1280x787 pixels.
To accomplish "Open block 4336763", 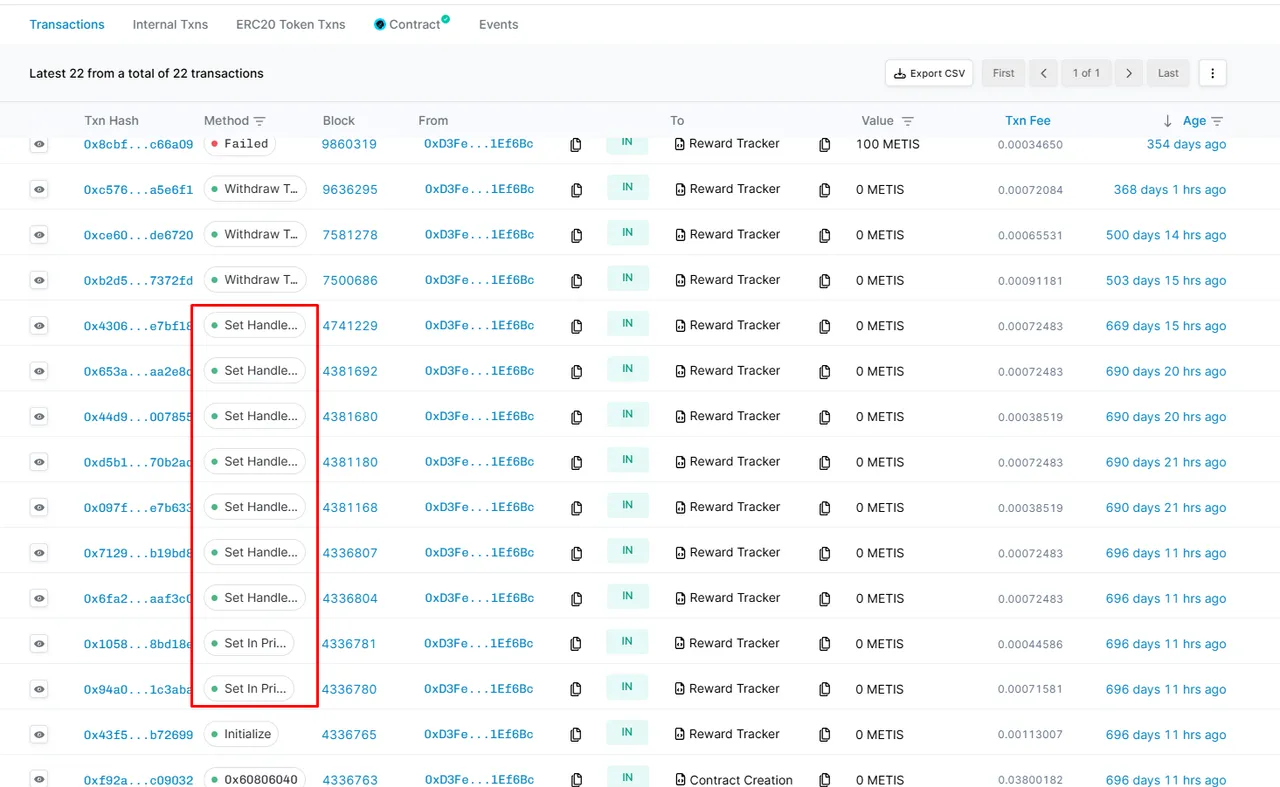I will click(x=349, y=780).
